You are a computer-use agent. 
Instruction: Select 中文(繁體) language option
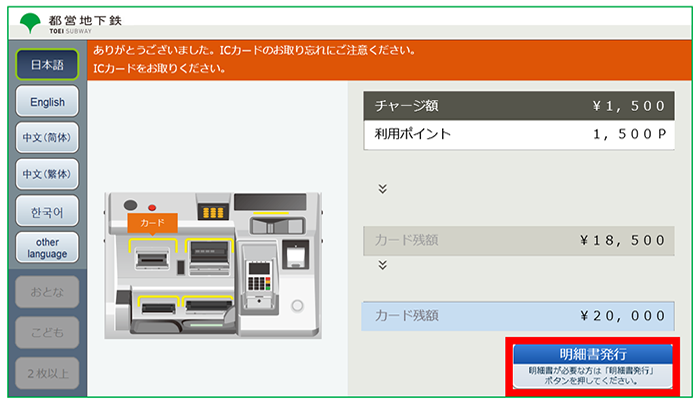pyautogui.click(x=47, y=175)
